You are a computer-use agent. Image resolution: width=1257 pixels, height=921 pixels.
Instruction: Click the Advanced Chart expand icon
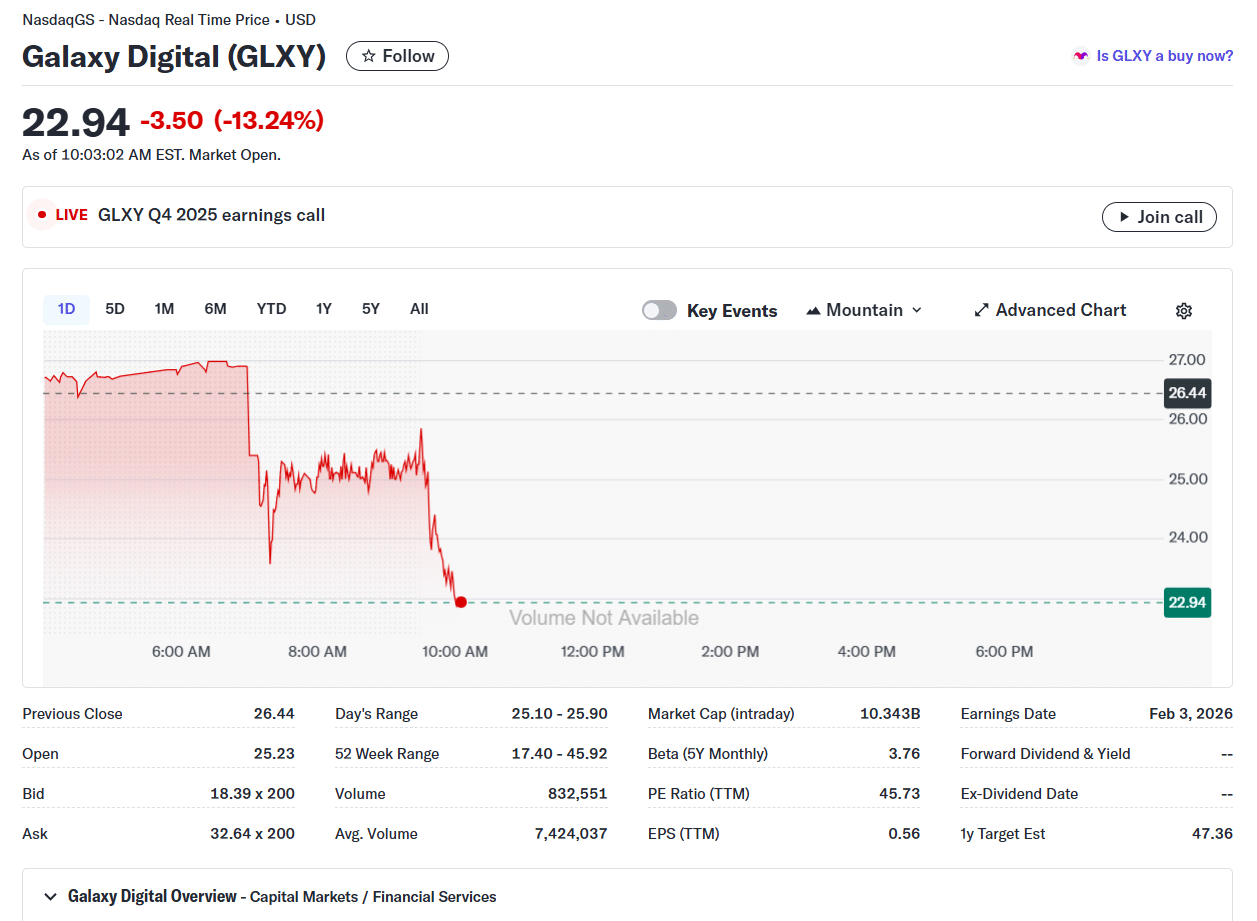981,311
